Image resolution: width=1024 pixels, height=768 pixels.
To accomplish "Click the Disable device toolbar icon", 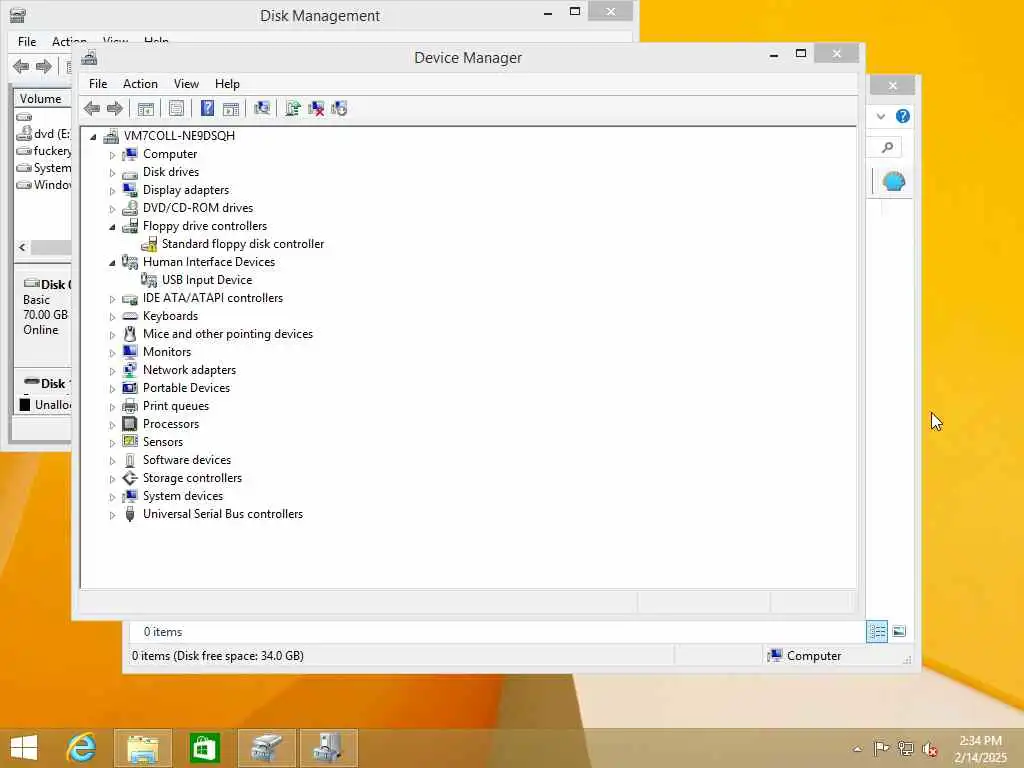I will pyautogui.click(x=339, y=108).
